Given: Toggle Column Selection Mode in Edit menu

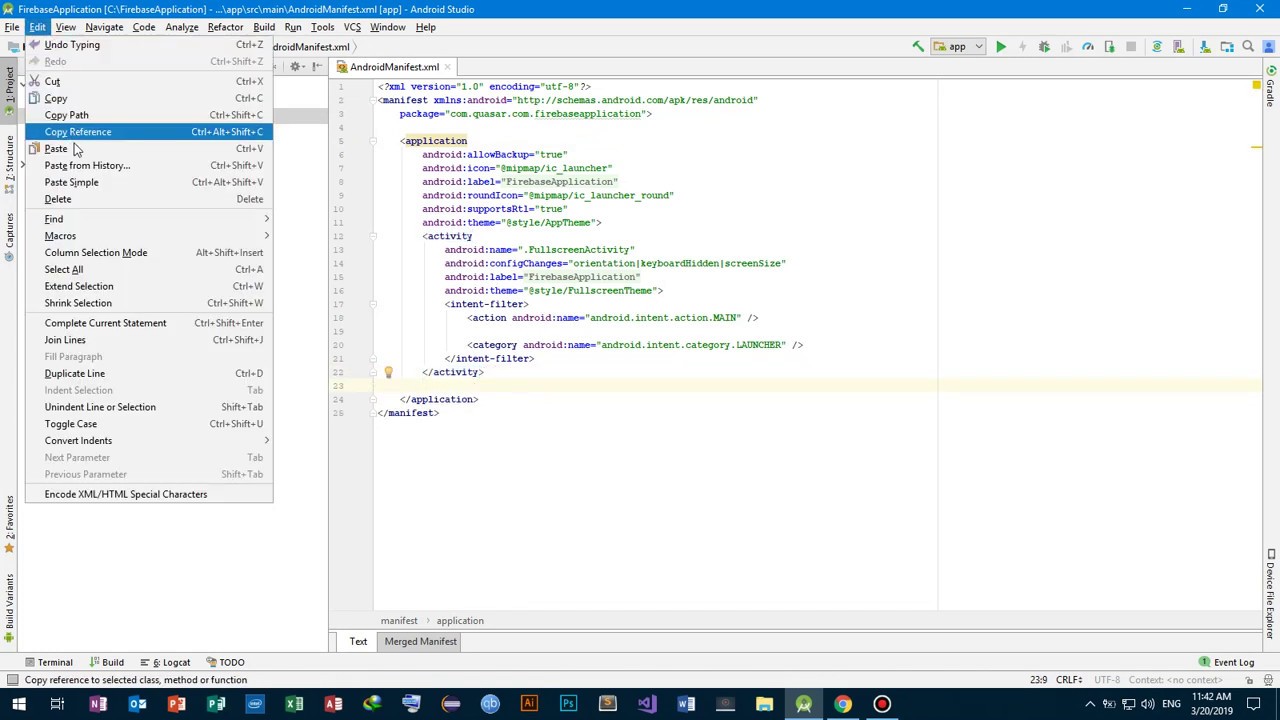Looking at the screenshot, I should (149, 253).
